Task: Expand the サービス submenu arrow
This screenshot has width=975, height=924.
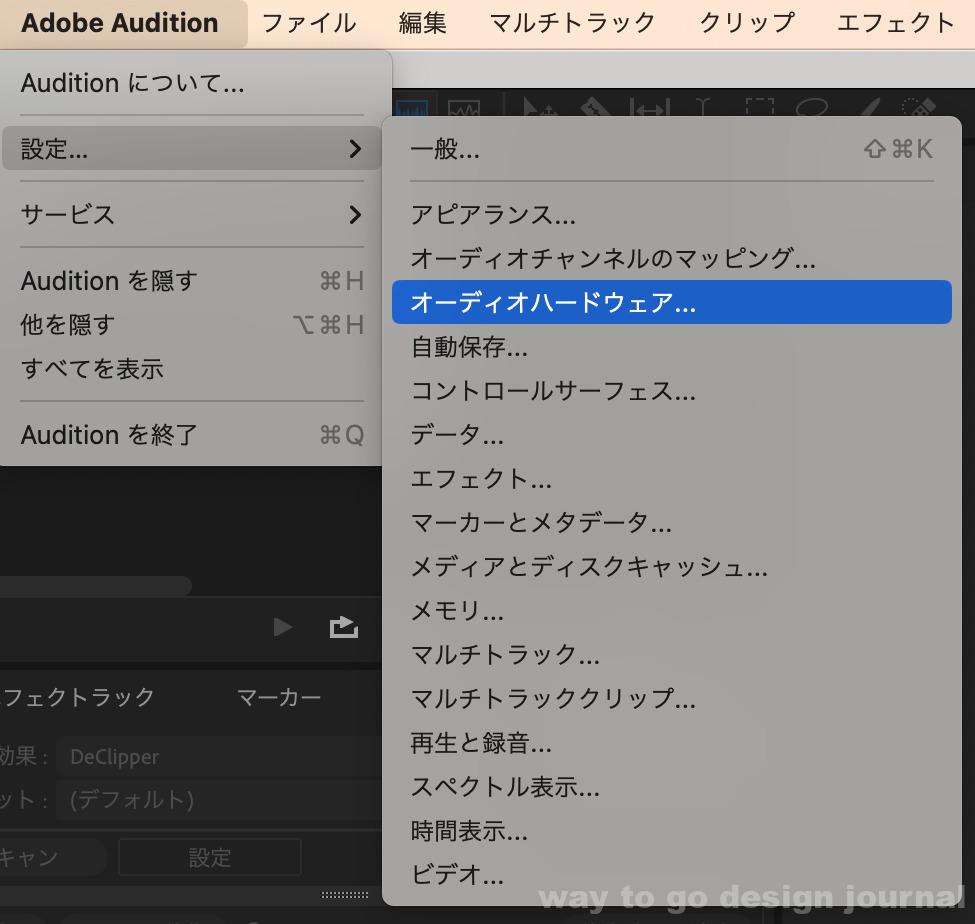Action: 355,215
